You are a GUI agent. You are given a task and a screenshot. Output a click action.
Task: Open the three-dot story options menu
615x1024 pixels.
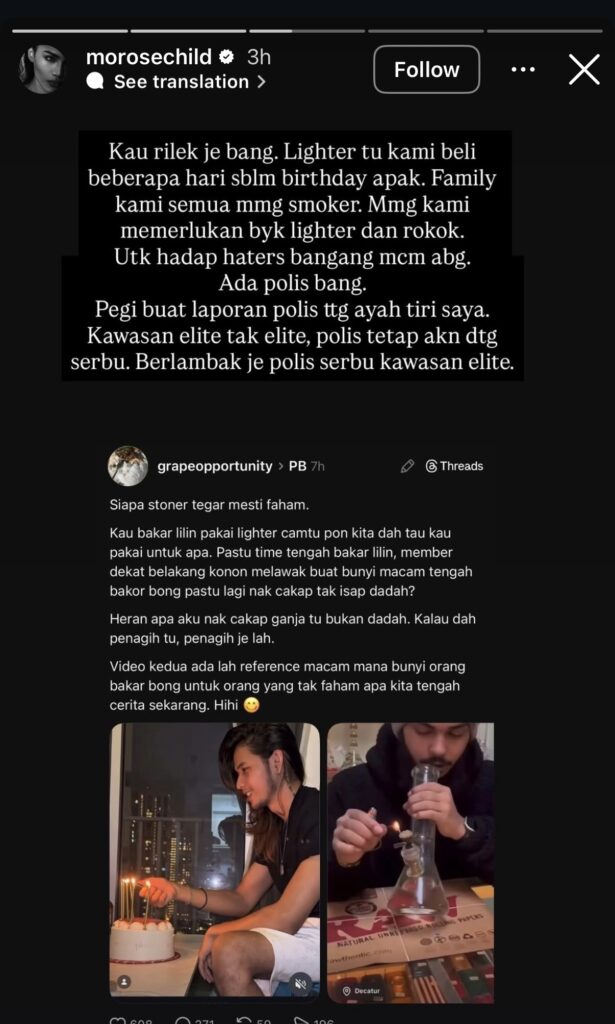pos(523,69)
